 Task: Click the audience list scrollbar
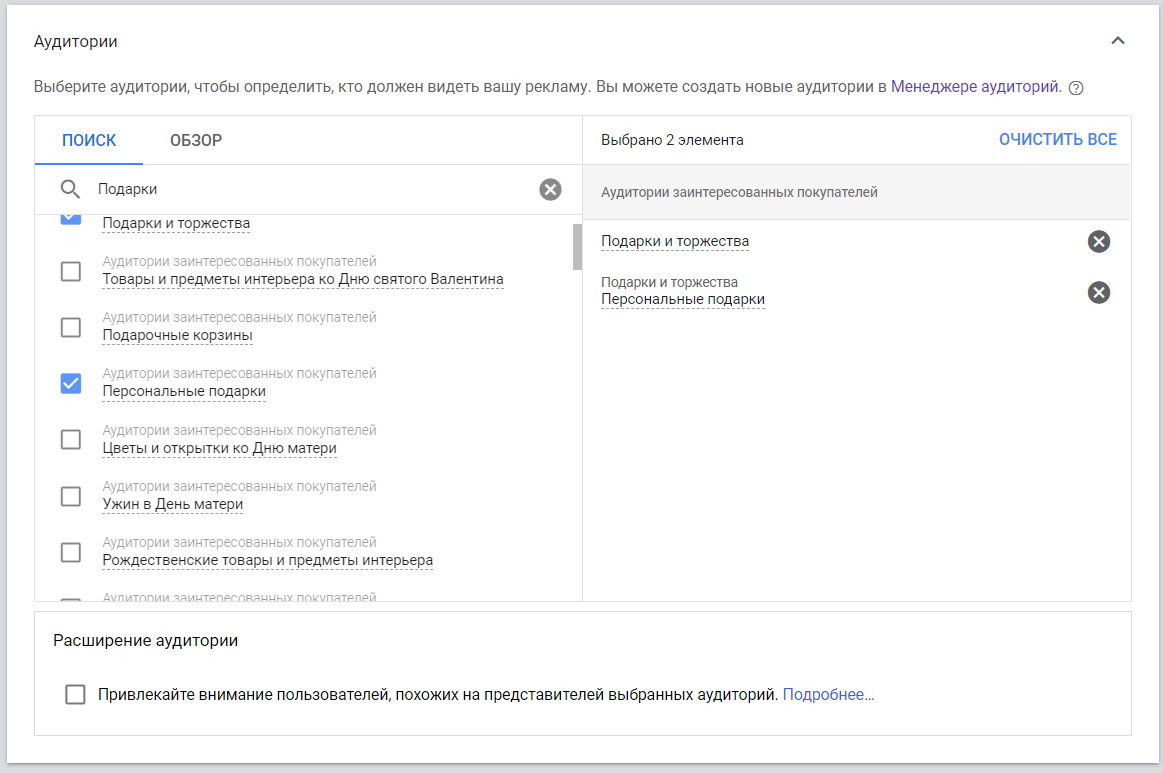pos(577,247)
